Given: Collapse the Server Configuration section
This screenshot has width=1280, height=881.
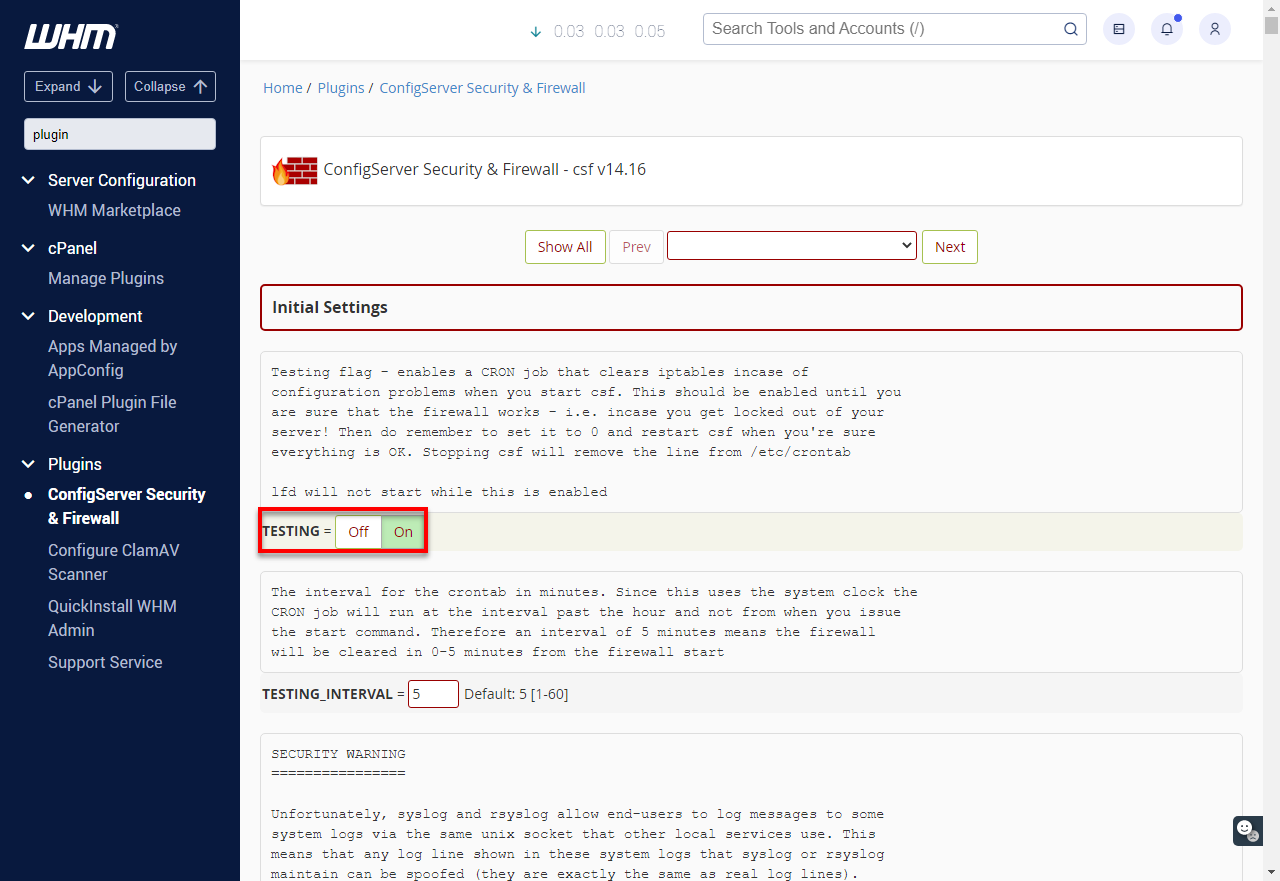Looking at the screenshot, I should tap(27, 180).
